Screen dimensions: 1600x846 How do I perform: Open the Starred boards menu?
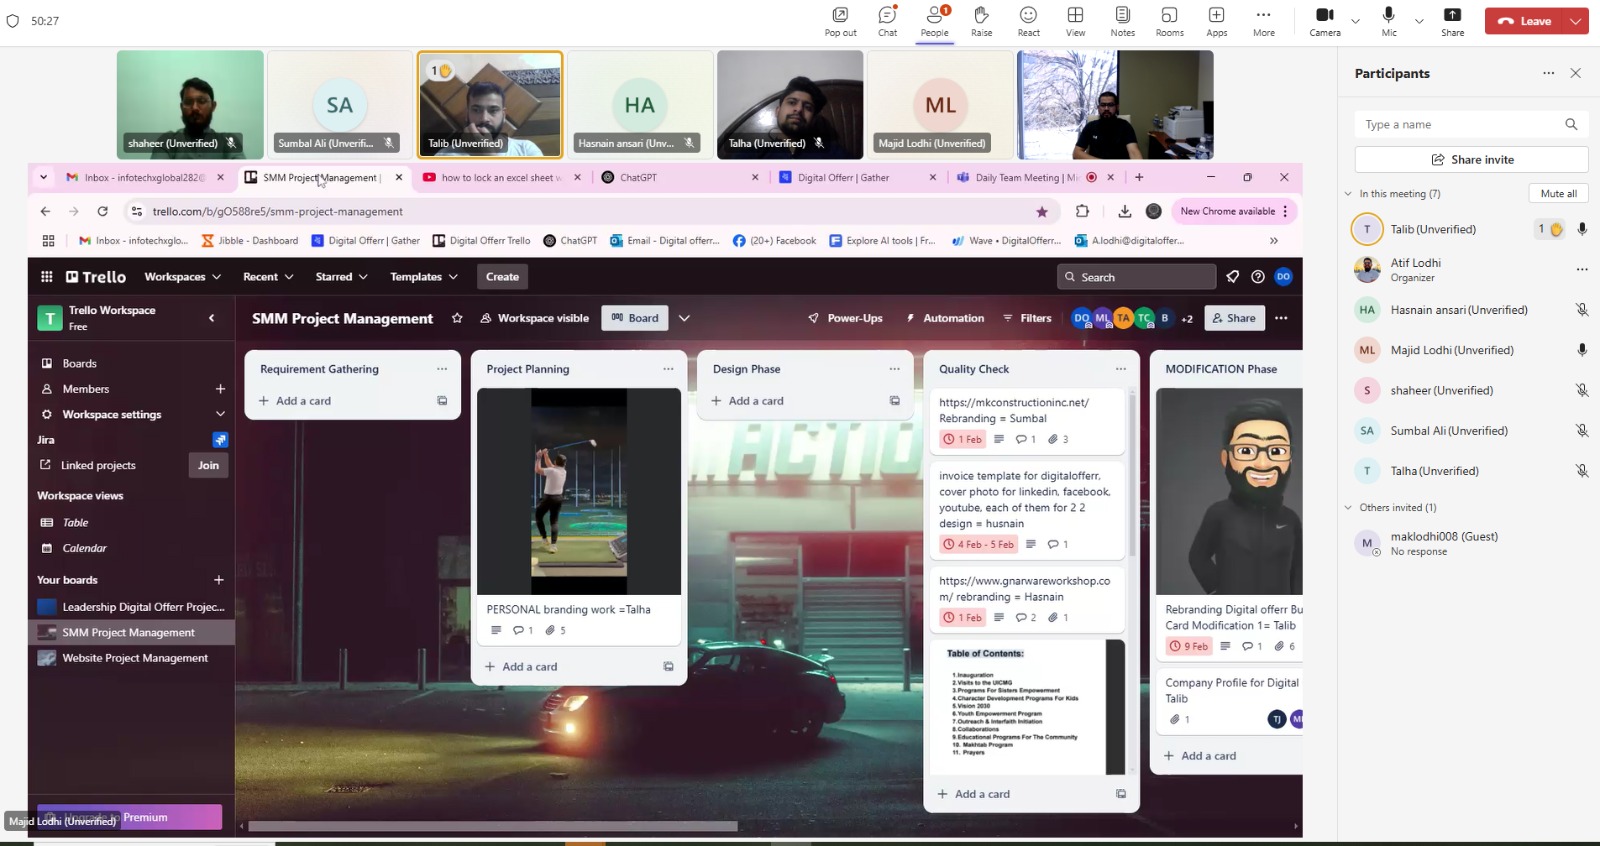point(341,277)
